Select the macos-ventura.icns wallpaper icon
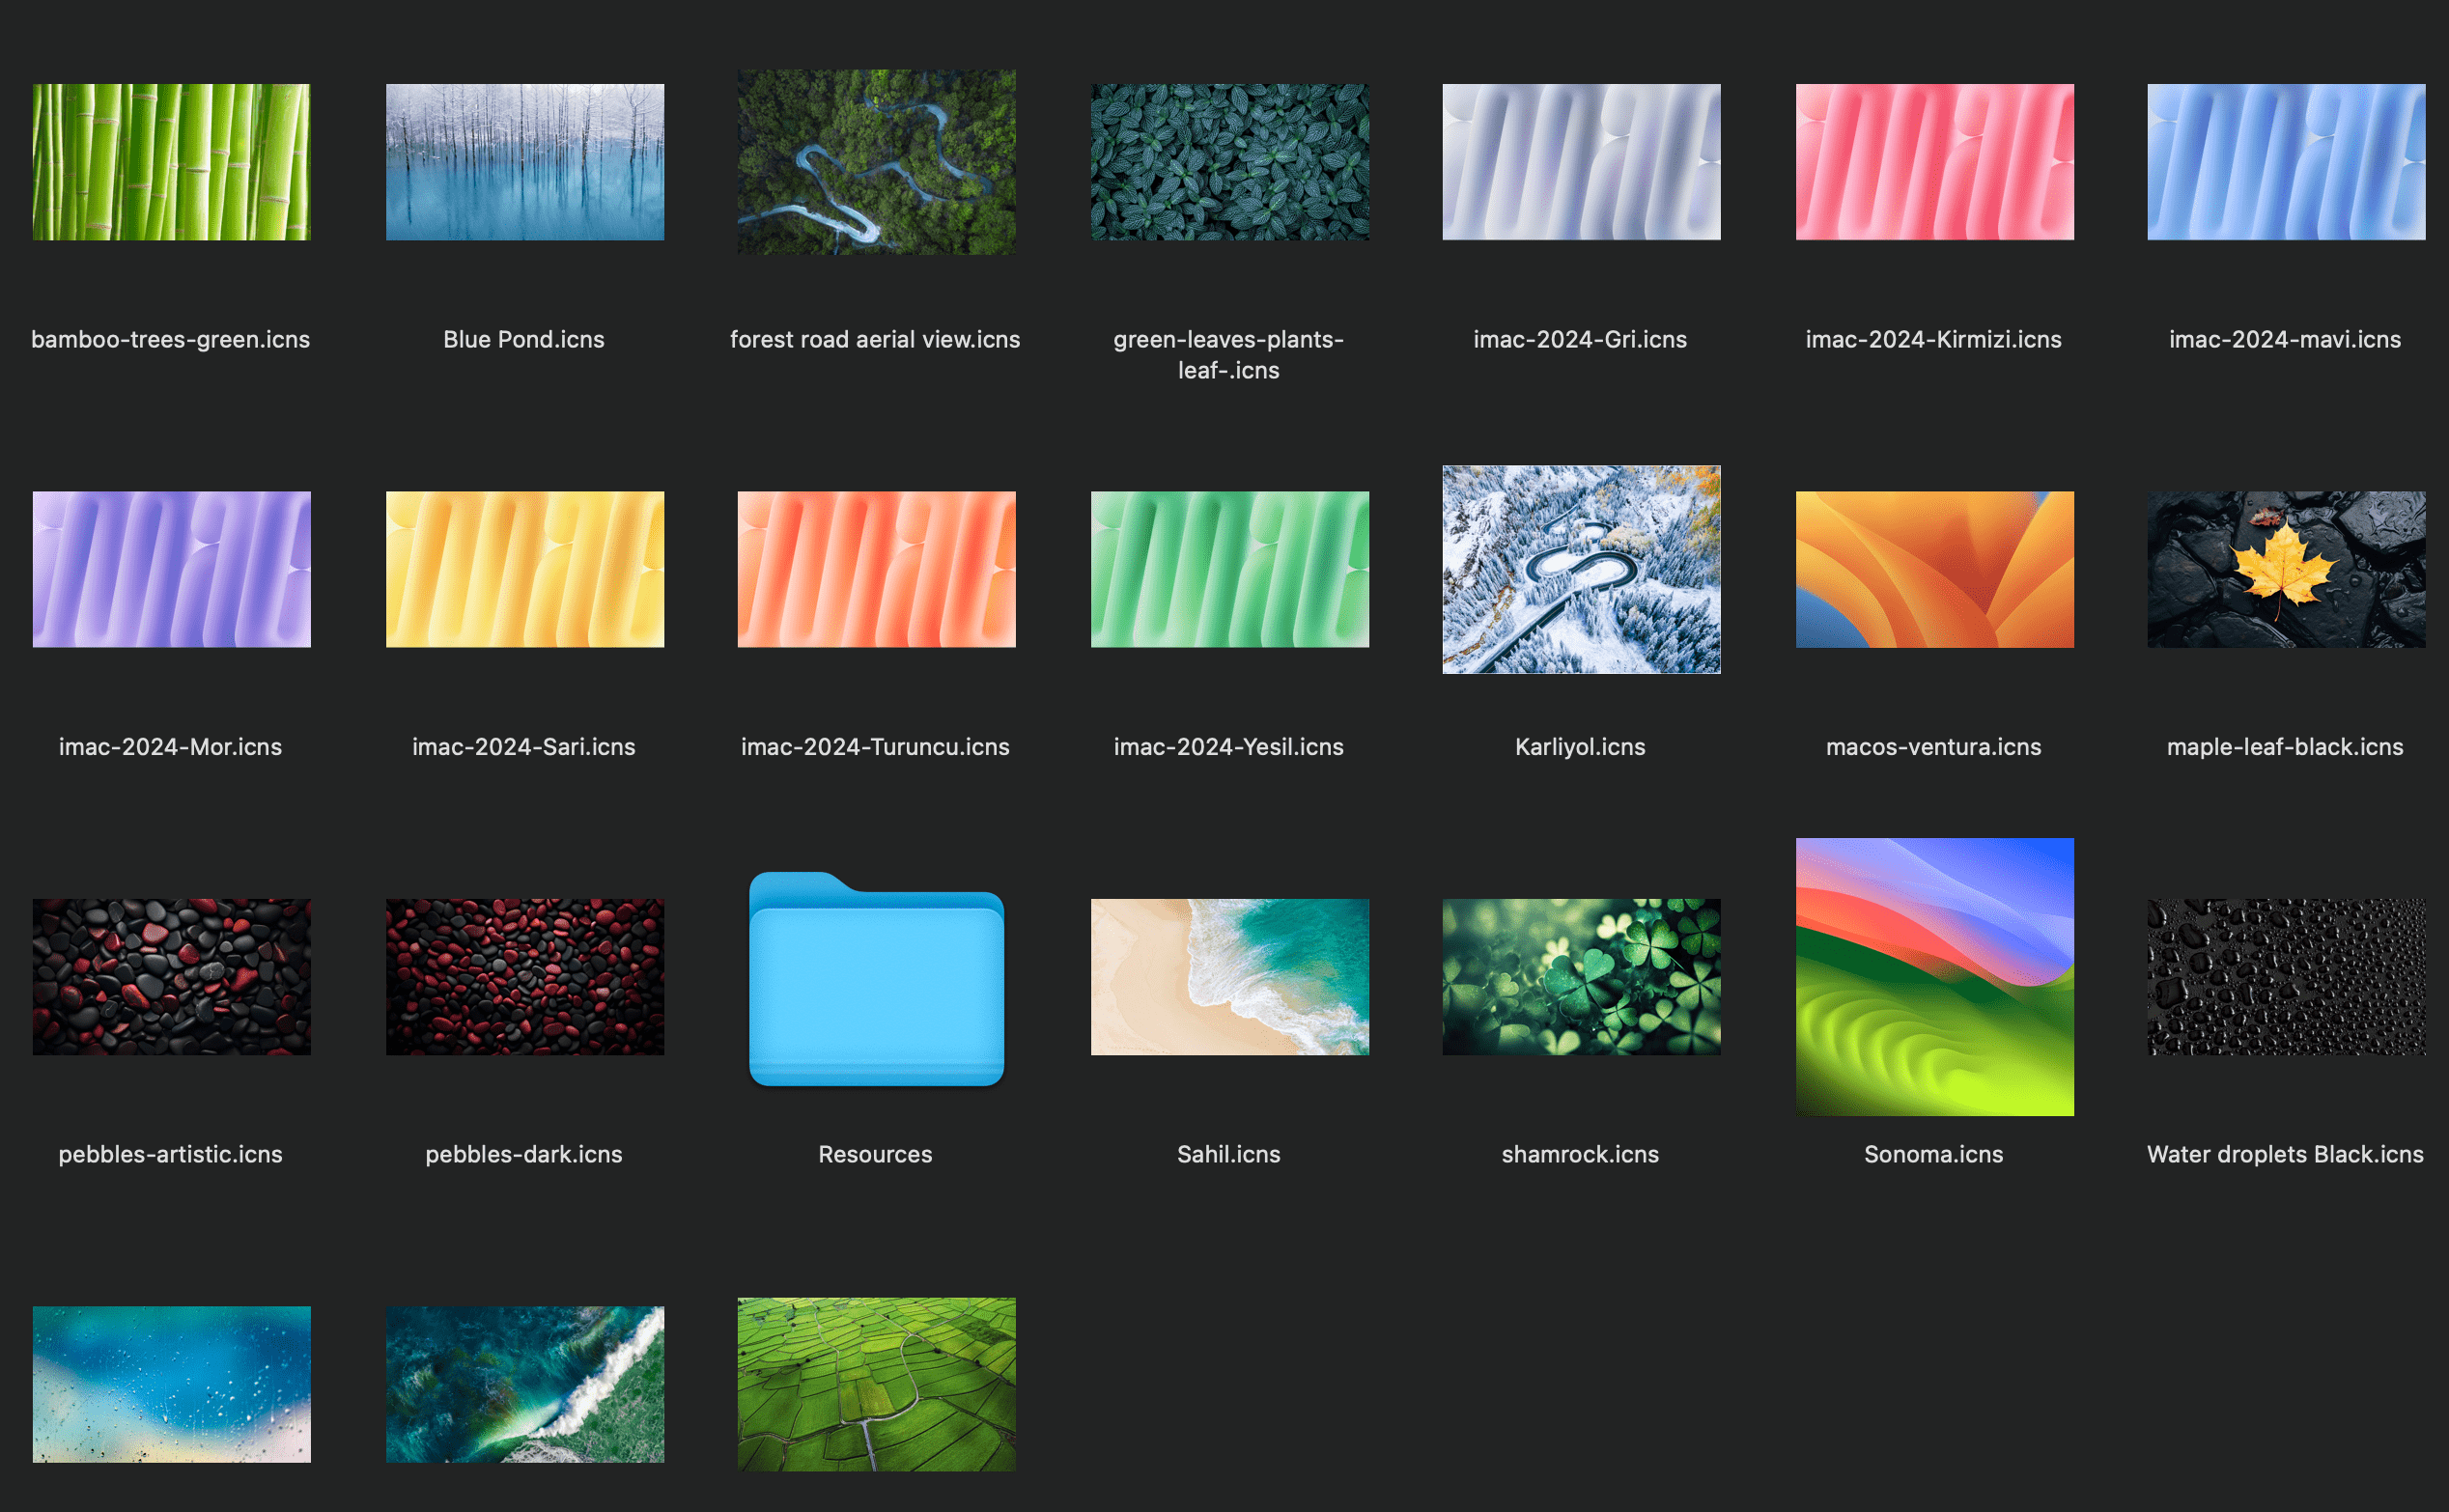 (1934, 569)
